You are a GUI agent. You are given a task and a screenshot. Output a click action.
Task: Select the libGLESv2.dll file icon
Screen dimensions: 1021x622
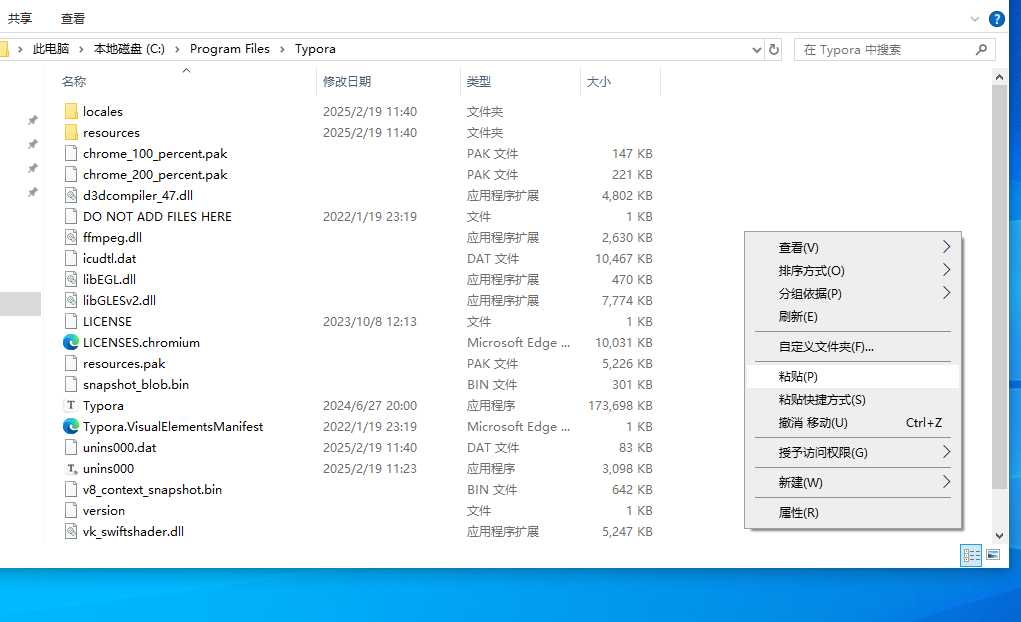click(x=71, y=300)
